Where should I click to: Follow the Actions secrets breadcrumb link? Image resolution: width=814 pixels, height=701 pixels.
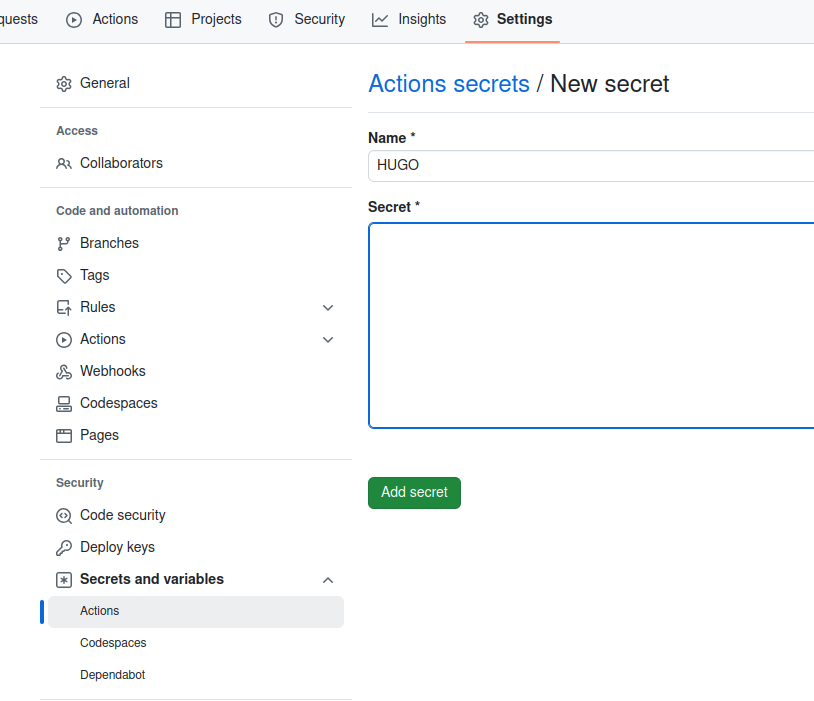[x=449, y=84]
